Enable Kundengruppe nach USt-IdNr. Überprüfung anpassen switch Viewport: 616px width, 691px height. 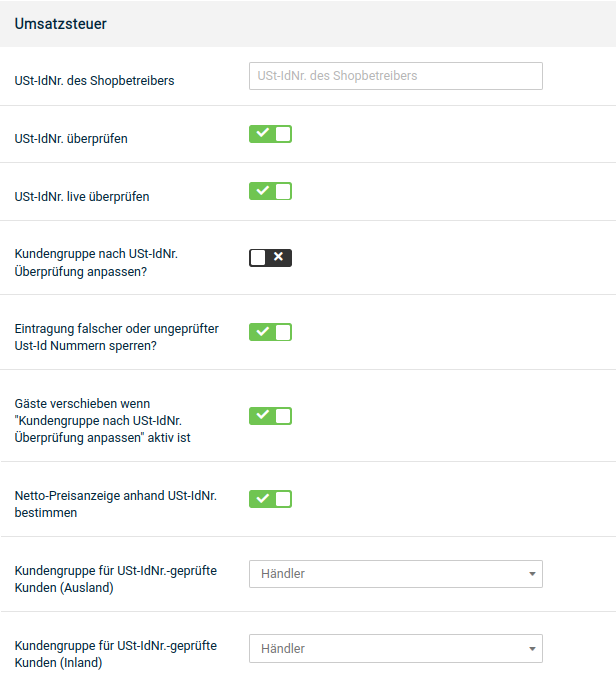tap(270, 258)
